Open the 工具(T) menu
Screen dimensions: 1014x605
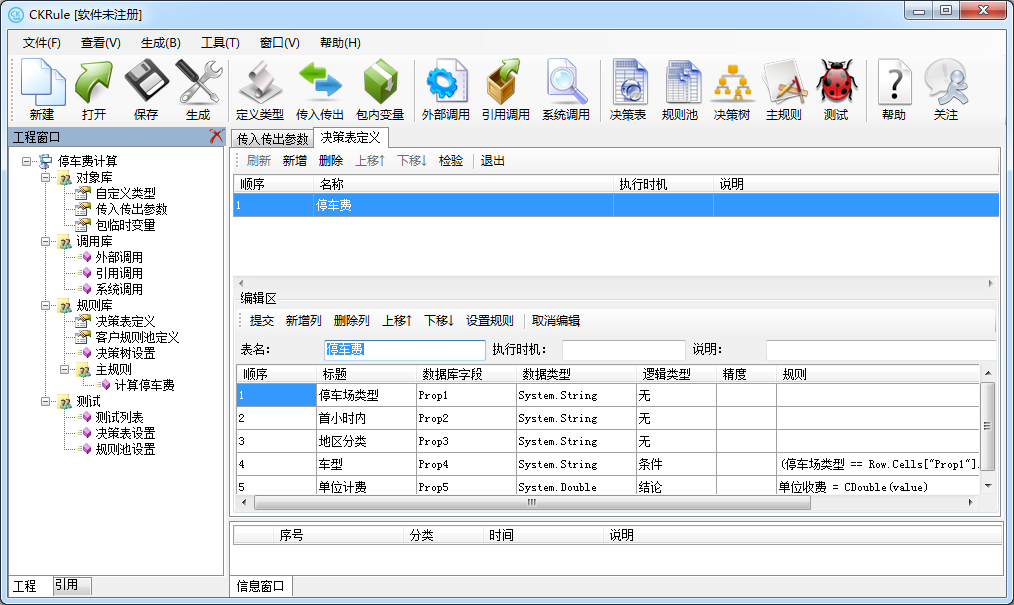(220, 43)
